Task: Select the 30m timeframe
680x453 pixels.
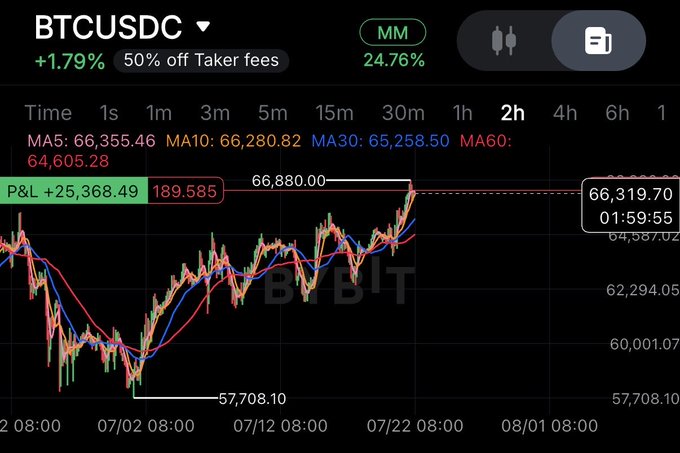Action: coord(403,113)
